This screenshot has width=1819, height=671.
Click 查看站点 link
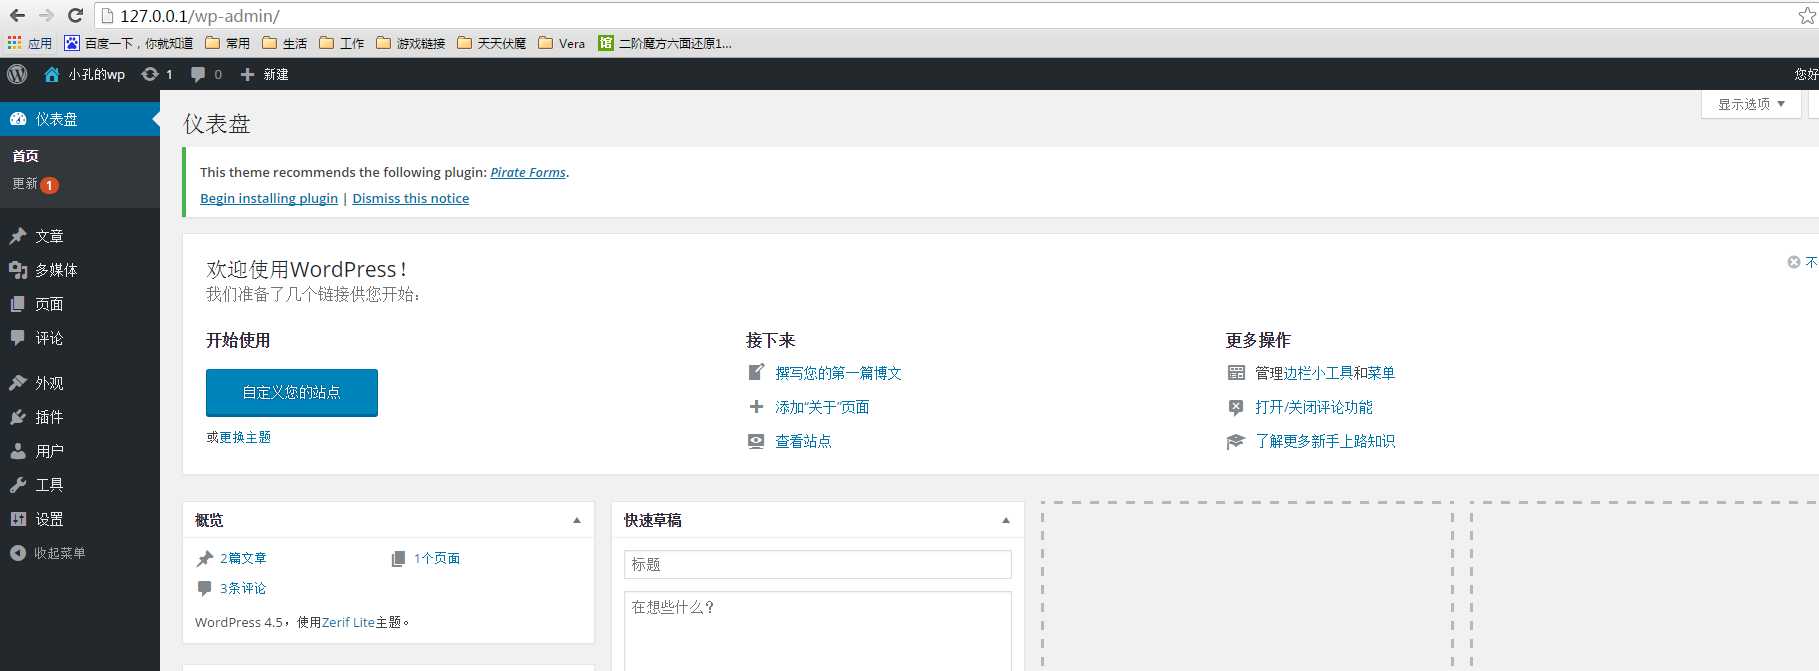pyautogui.click(x=803, y=441)
